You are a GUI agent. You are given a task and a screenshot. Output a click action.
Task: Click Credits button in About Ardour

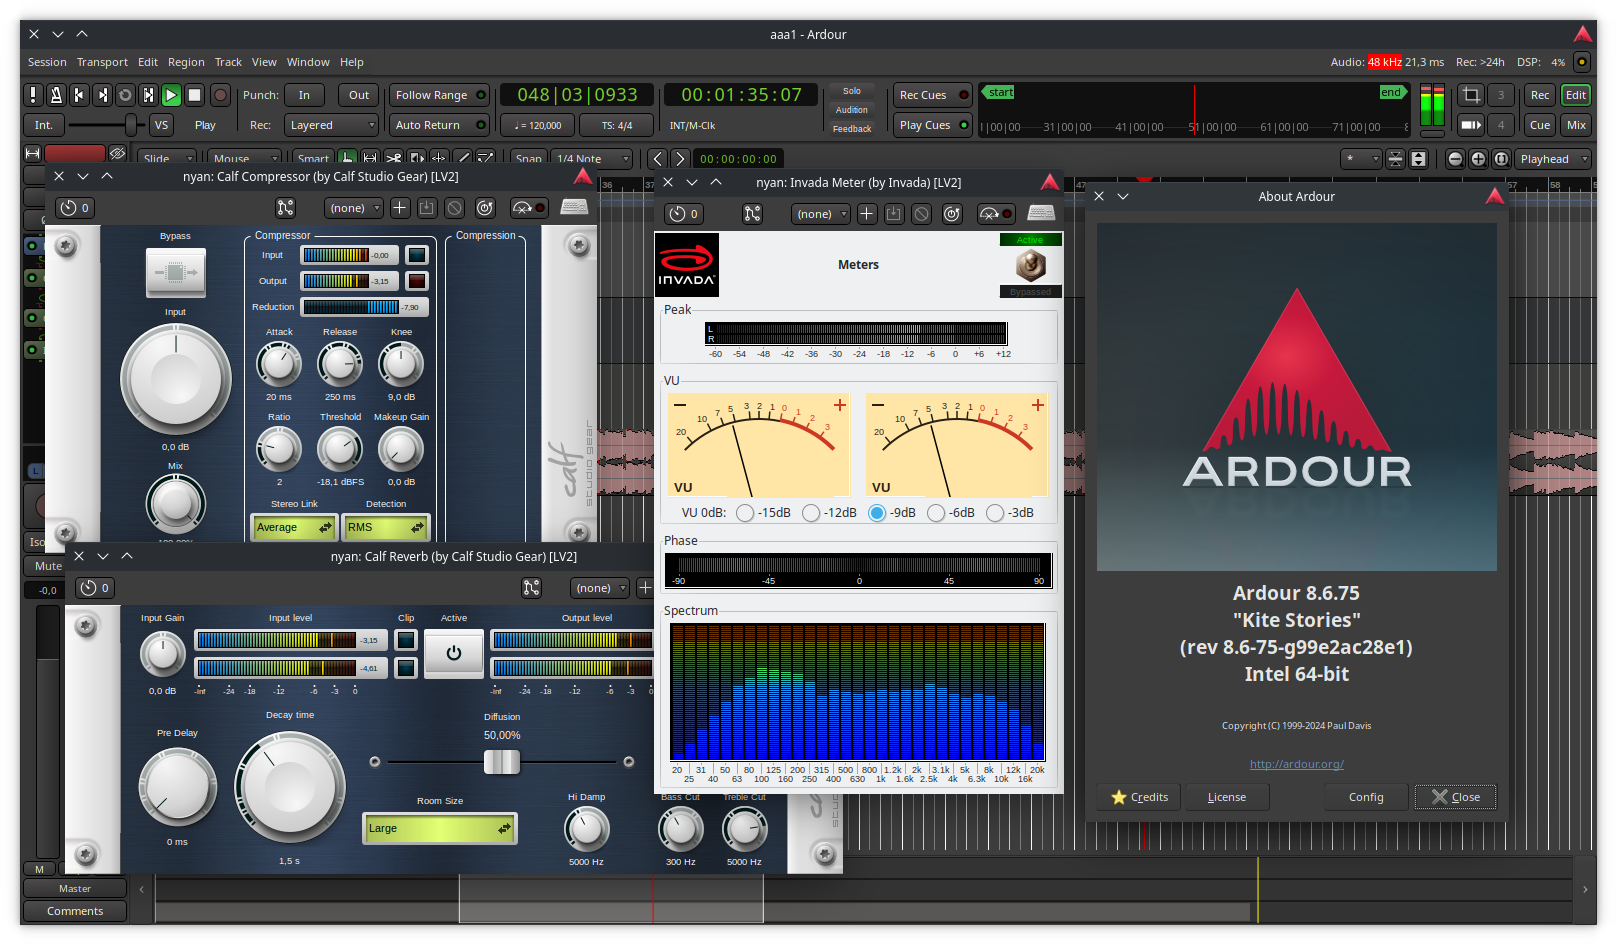coord(1139,797)
